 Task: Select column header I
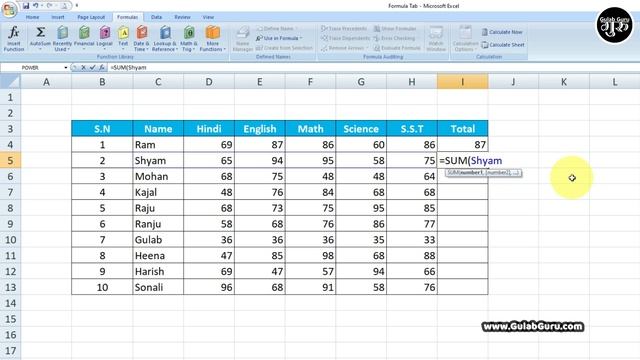[462, 82]
